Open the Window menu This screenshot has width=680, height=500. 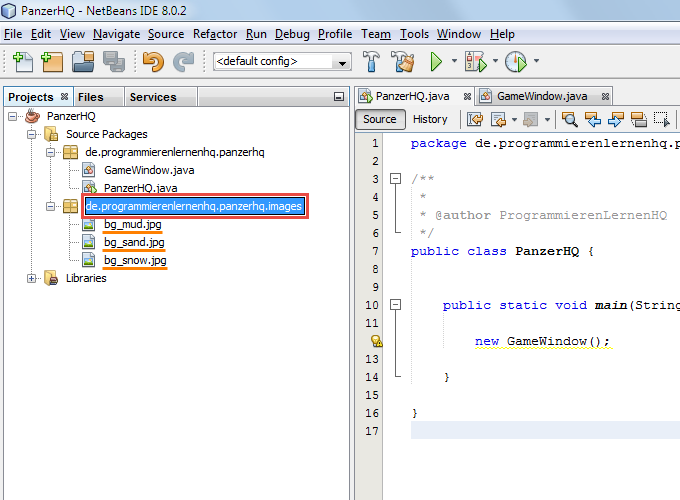point(459,34)
